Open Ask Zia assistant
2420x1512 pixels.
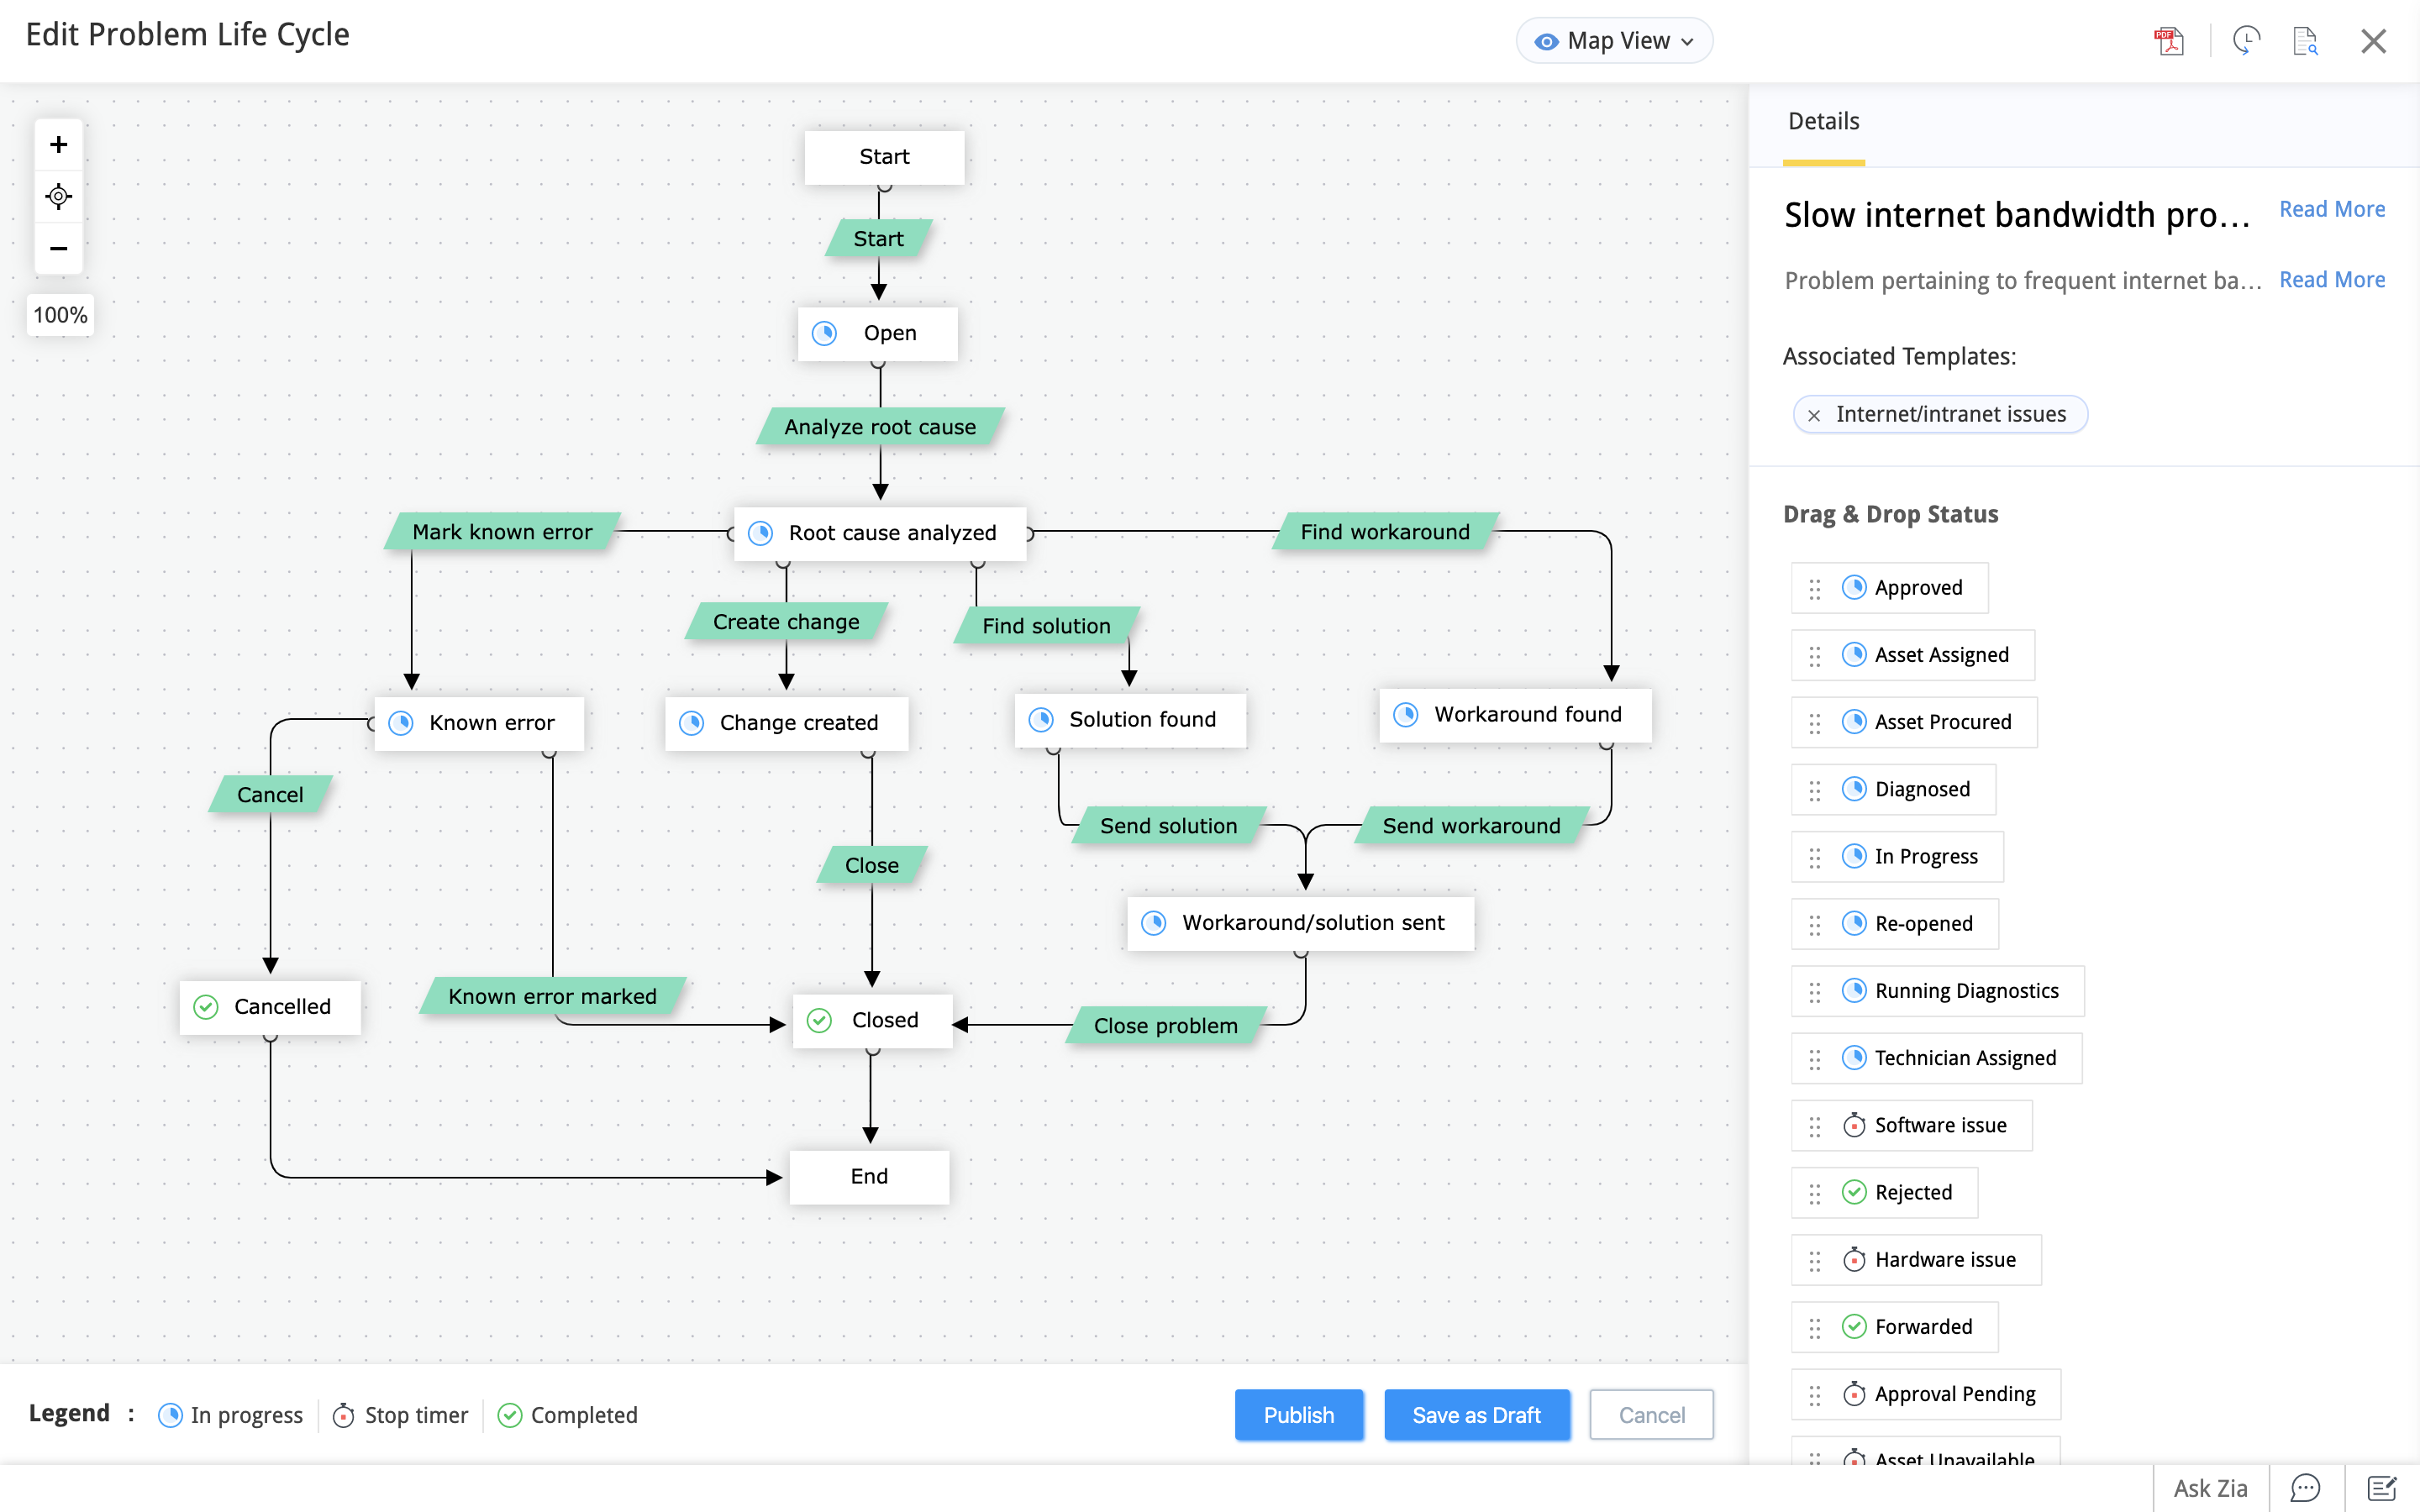point(2210,1488)
